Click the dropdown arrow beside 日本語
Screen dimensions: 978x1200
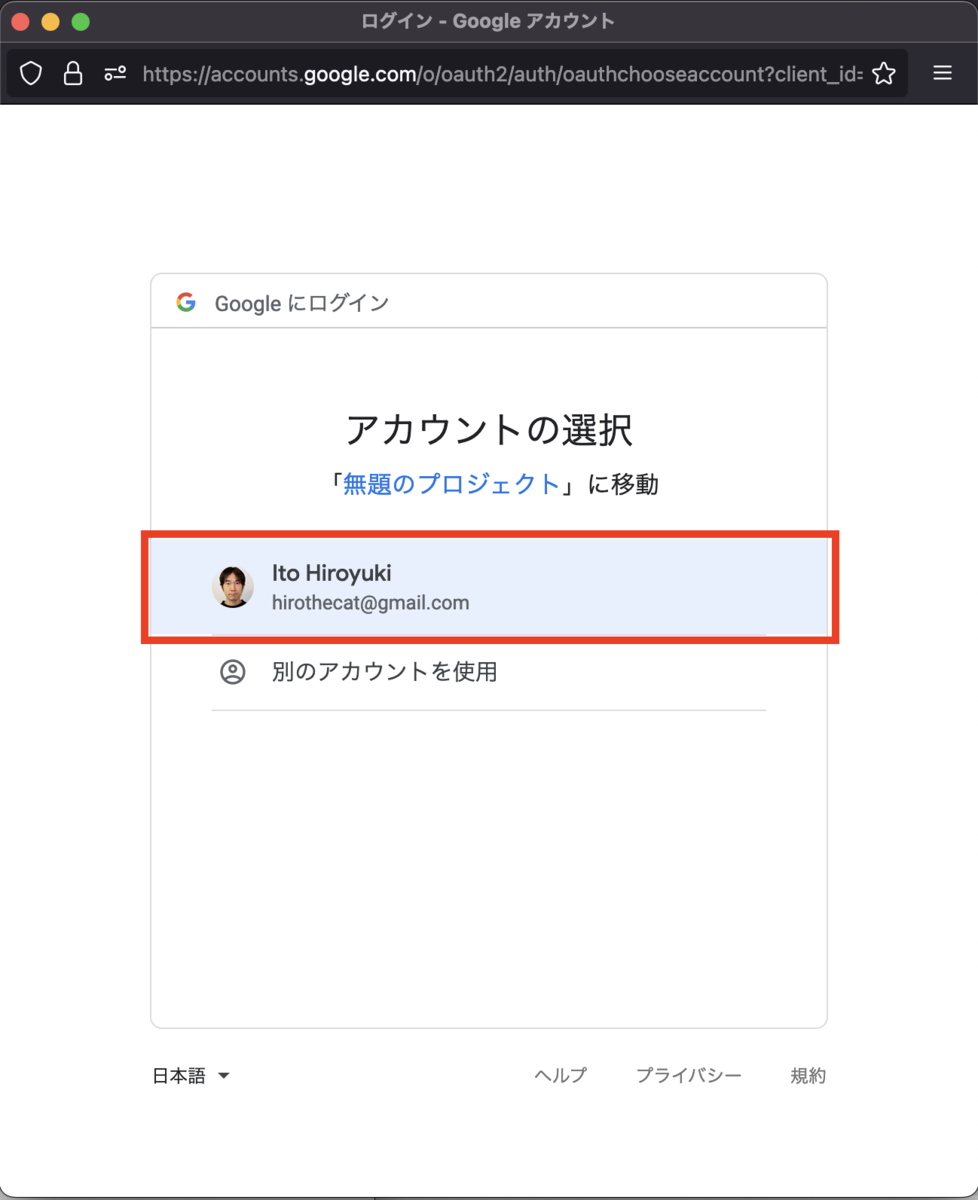click(x=223, y=1076)
